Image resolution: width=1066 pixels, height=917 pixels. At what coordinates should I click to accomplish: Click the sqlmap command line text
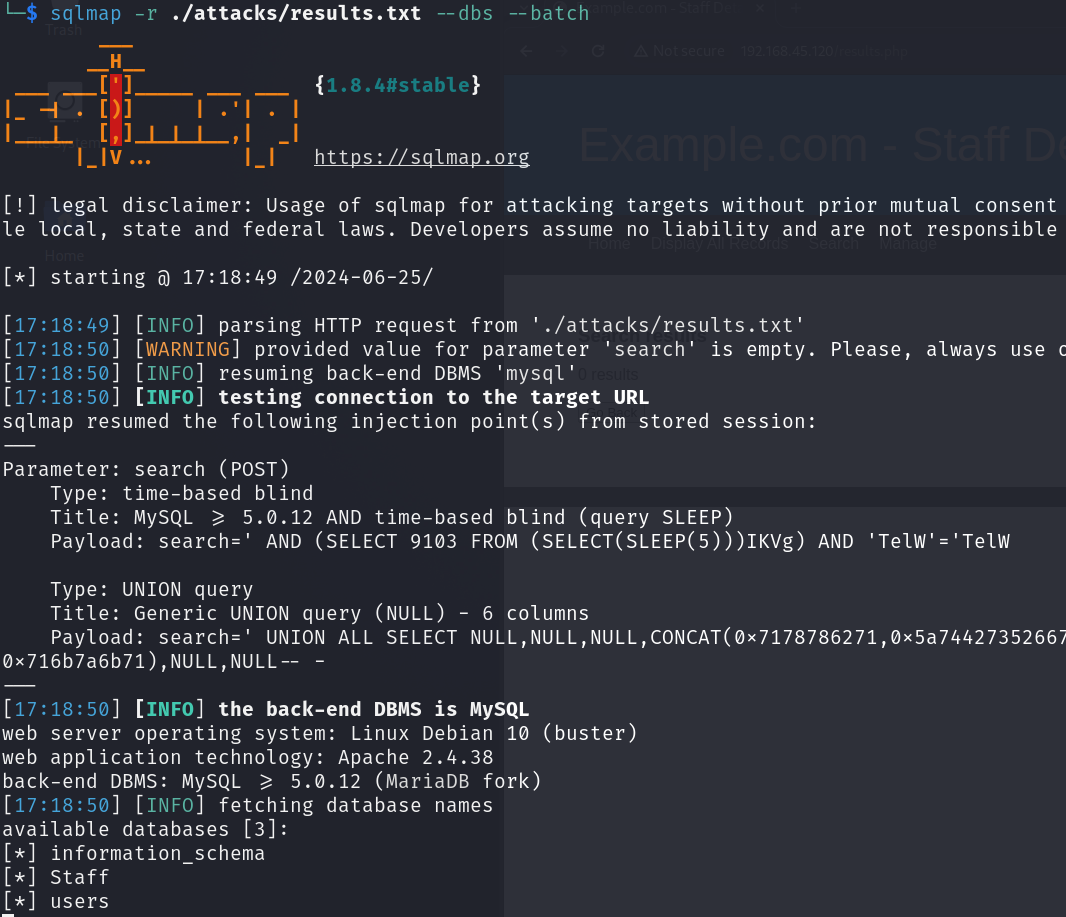(320, 13)
